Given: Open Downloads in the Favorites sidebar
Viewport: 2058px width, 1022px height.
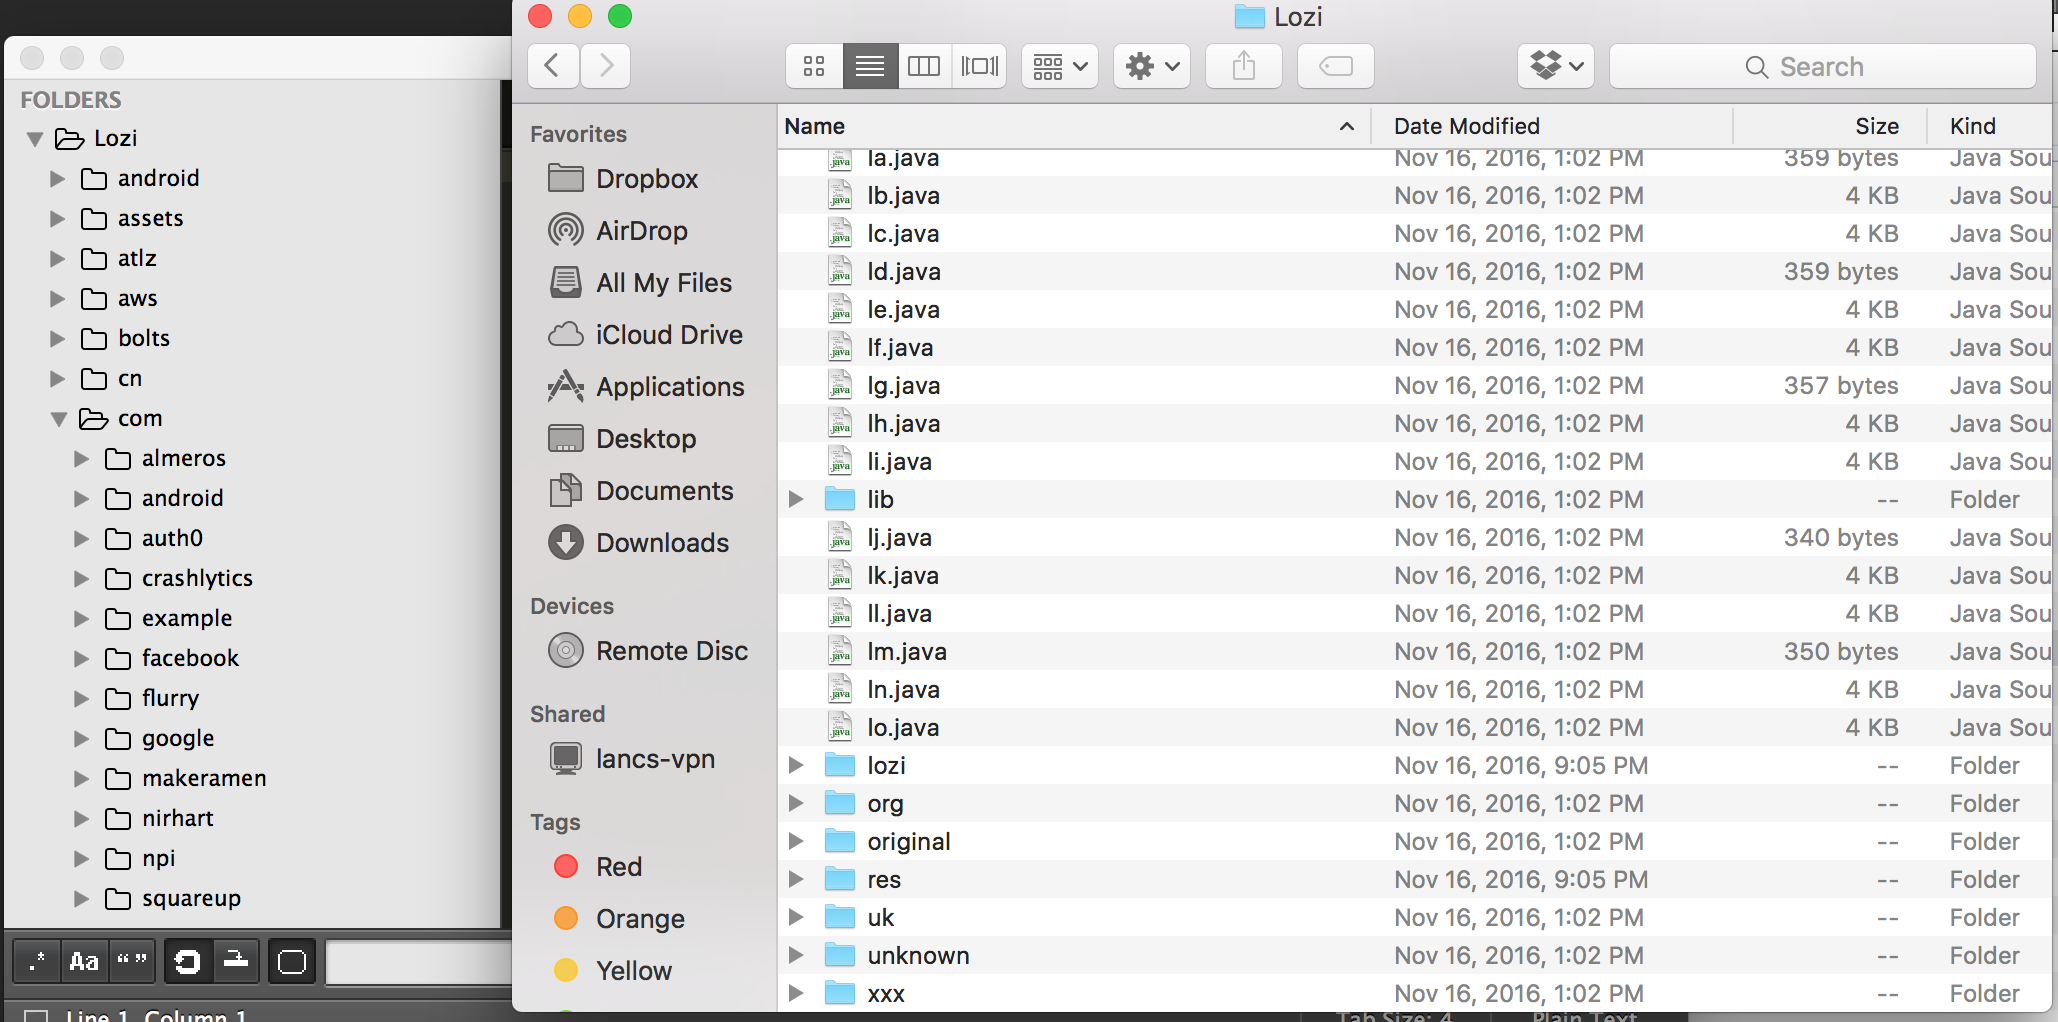Looking at the screenshot, I should 662,543.
